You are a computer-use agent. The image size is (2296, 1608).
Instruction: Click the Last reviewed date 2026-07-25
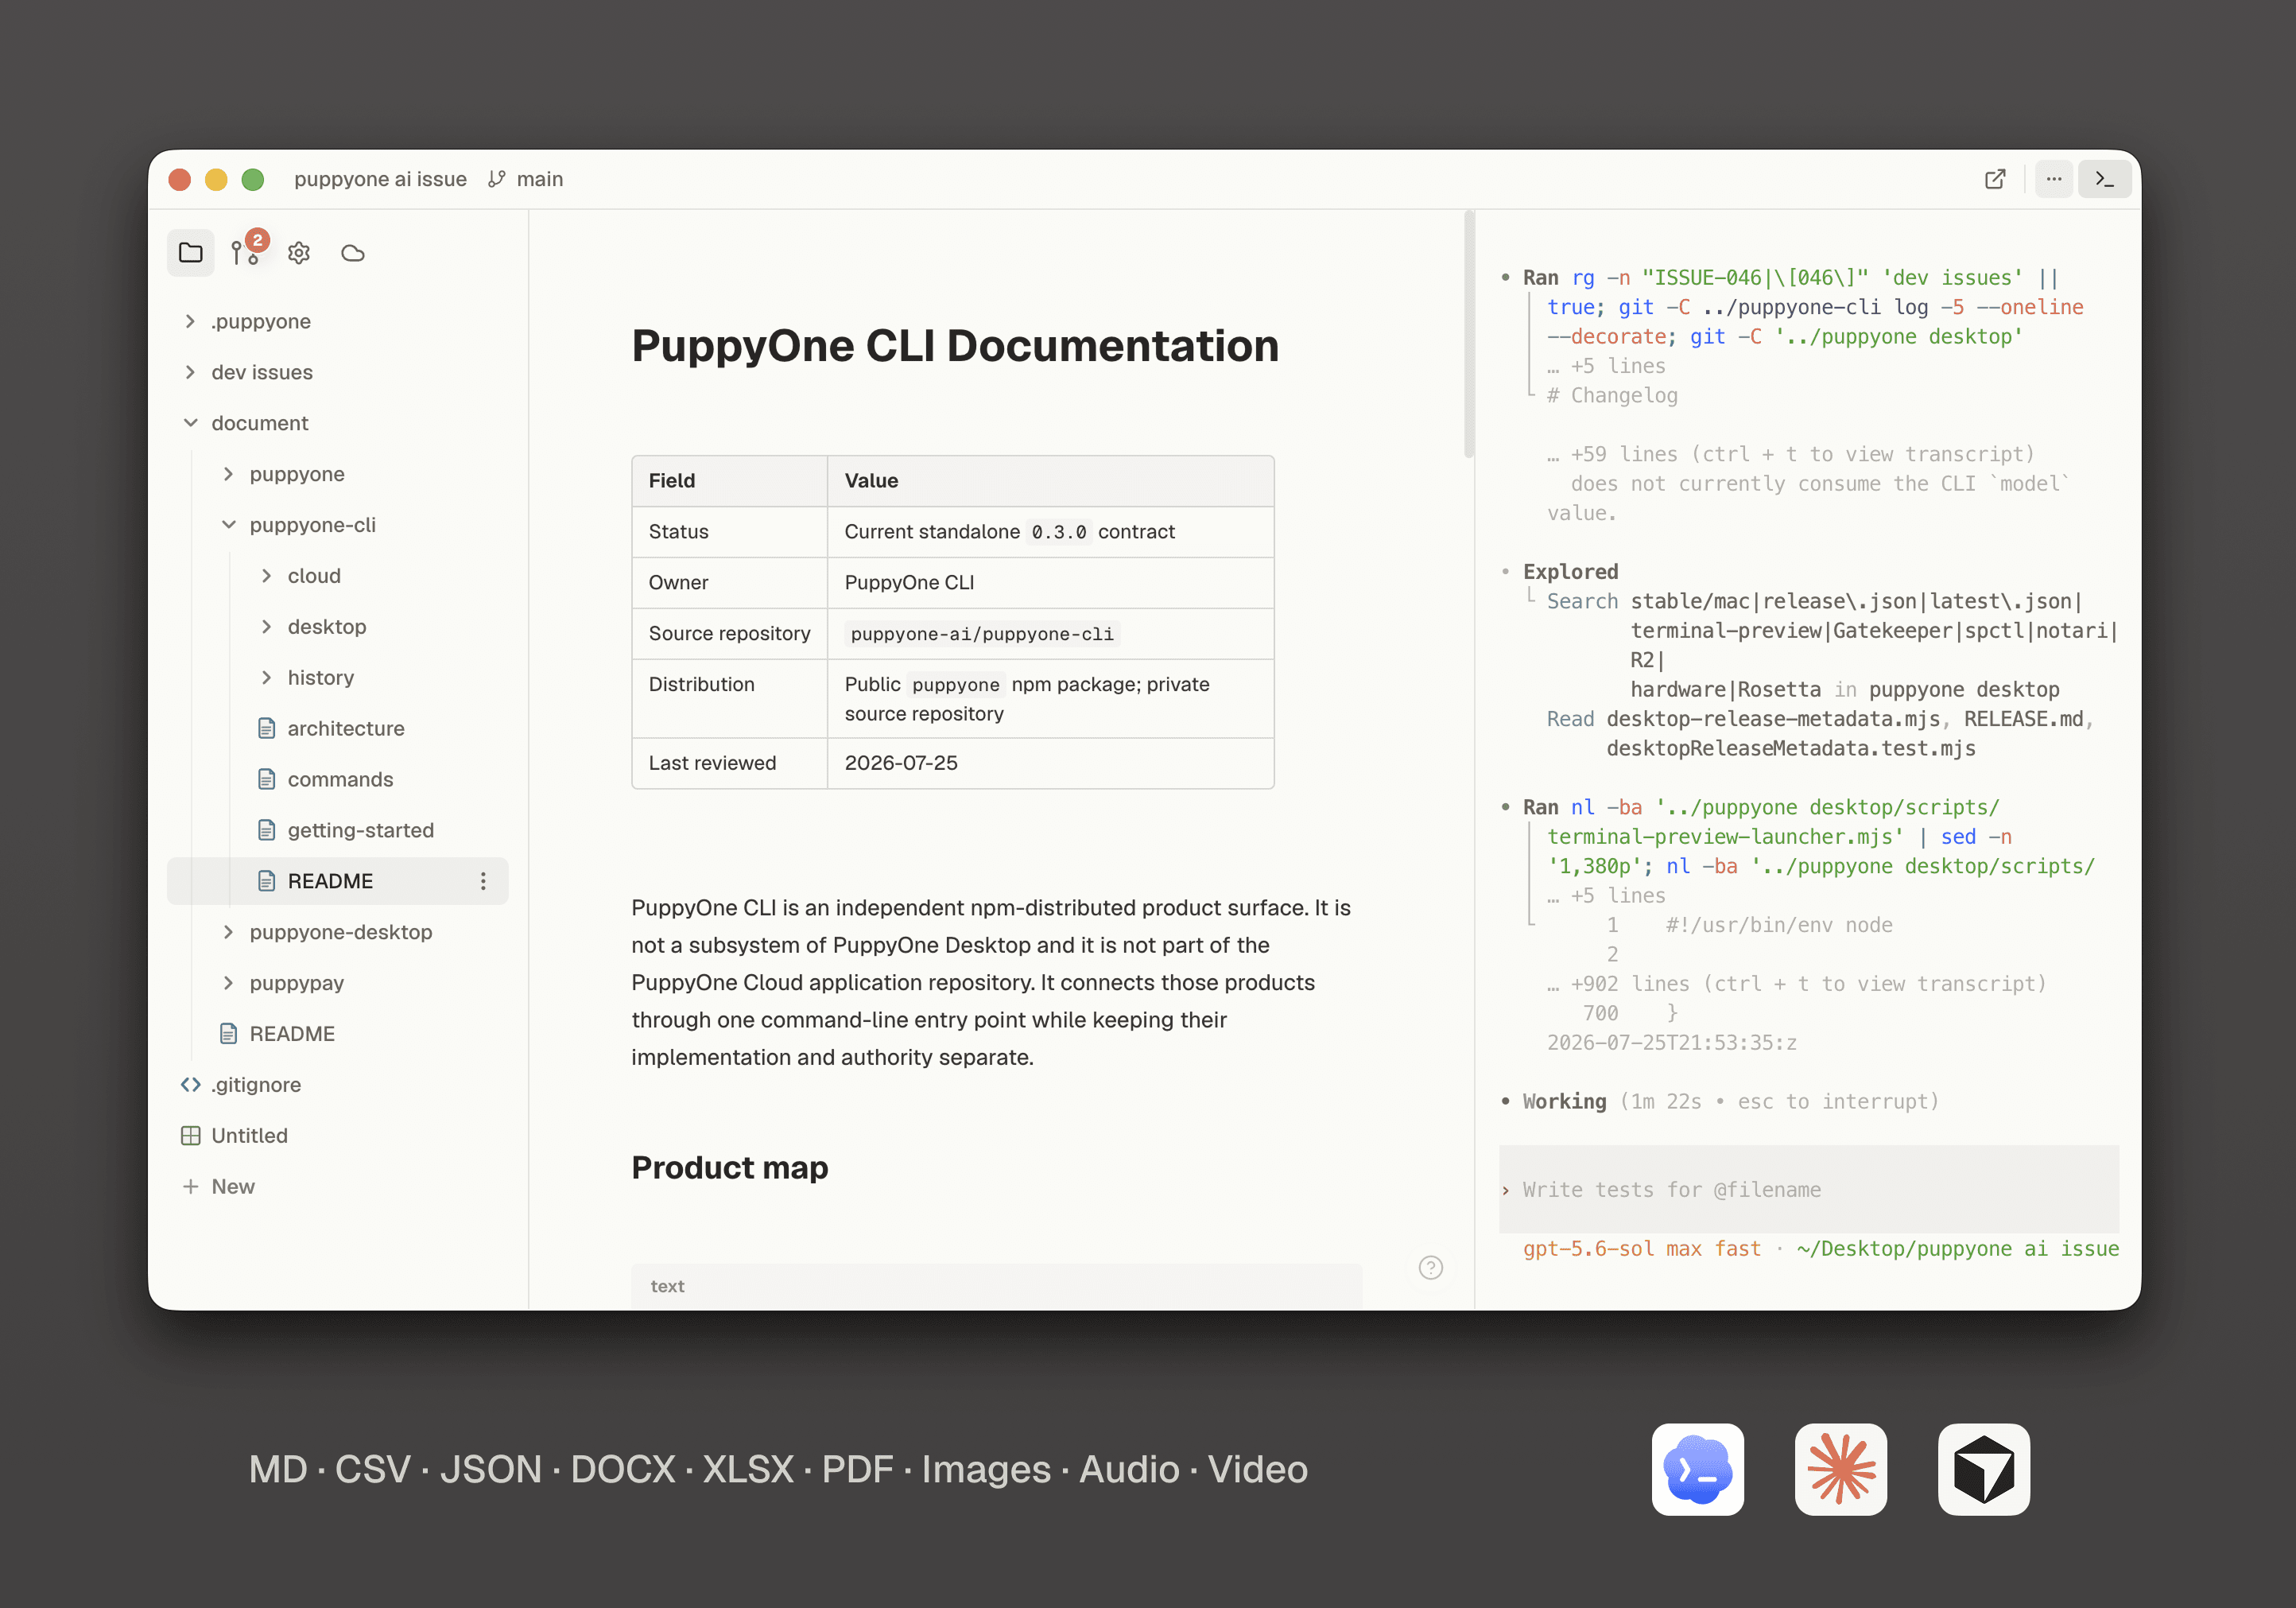click(900, 763)
